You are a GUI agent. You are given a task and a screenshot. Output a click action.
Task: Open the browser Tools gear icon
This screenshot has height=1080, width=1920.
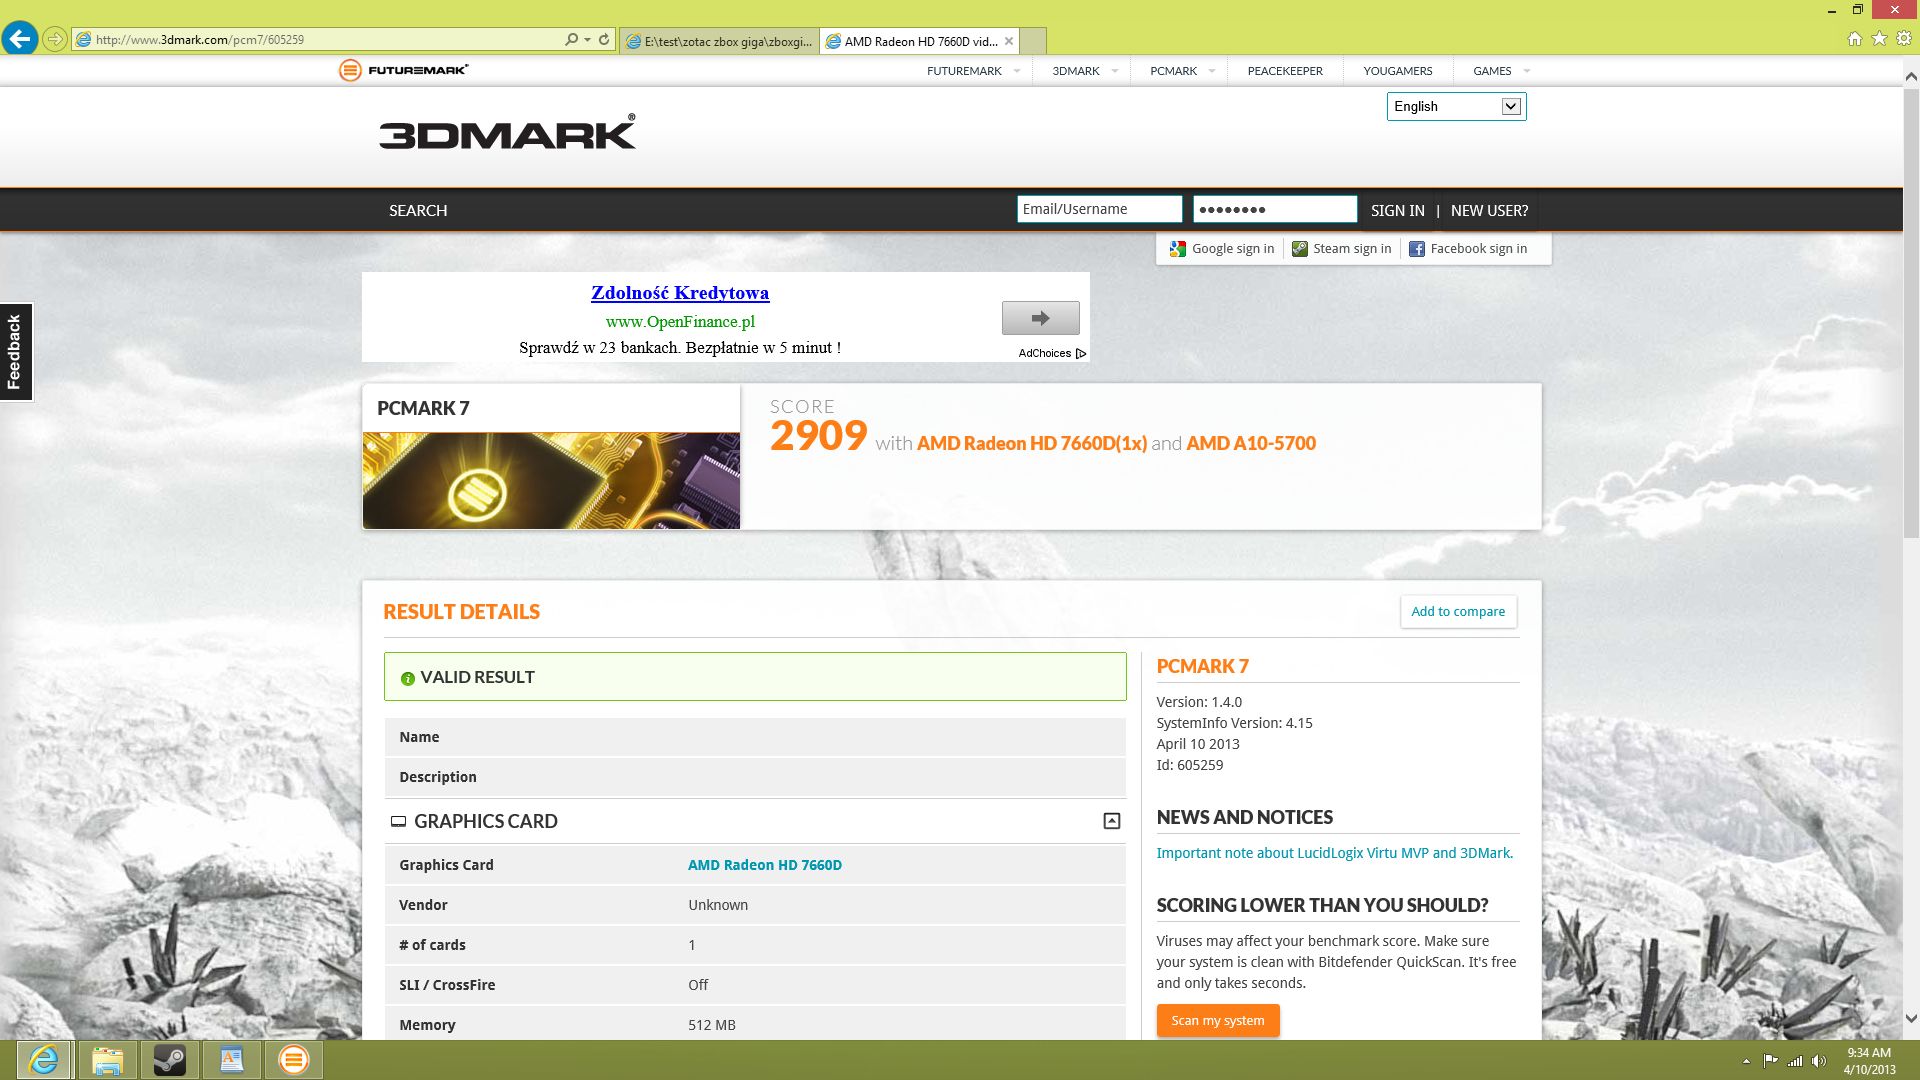coord(1904,38)
